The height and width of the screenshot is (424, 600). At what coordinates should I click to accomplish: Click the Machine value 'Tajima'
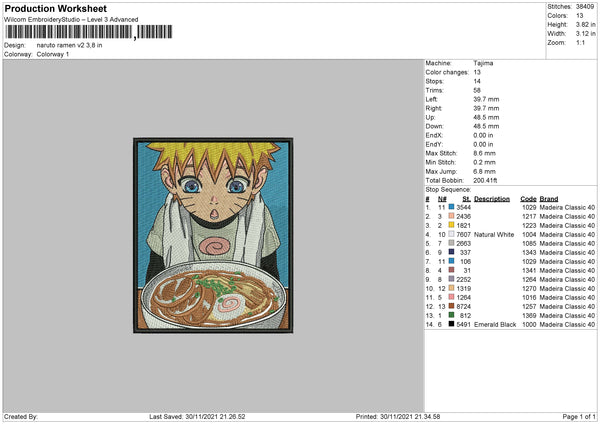click(x=483, y=63)
